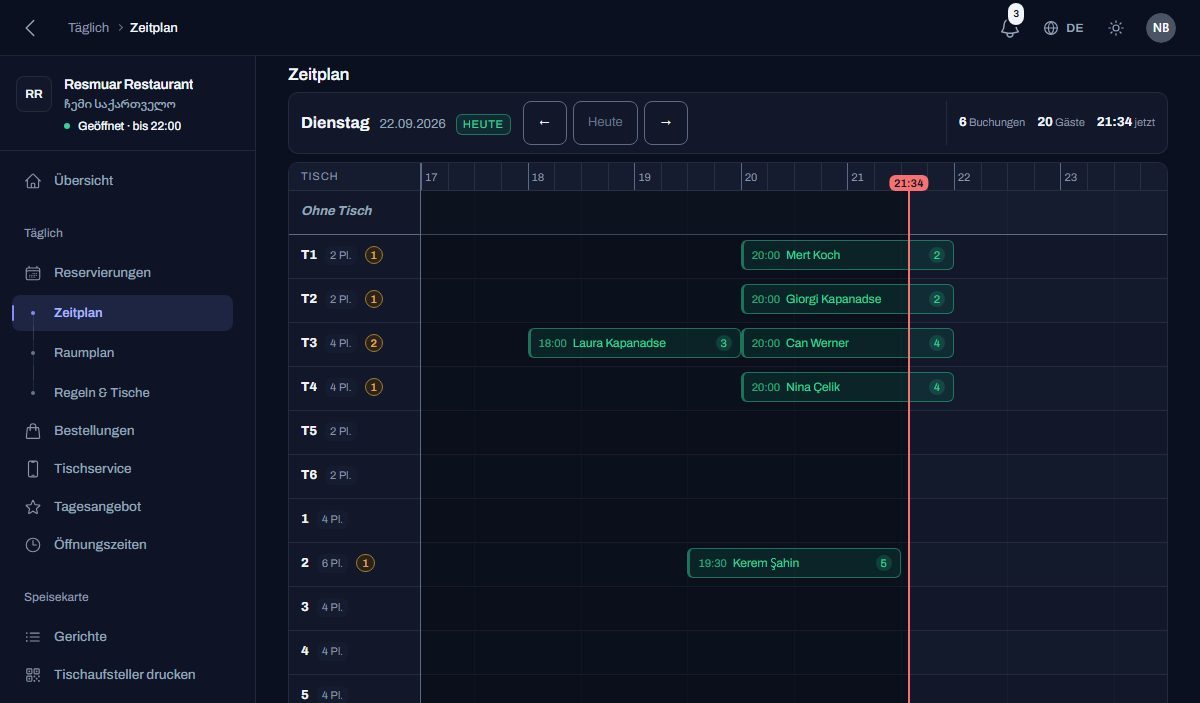
Task: Click booking count badge for 6-seat table 2
Action: pos(365,563)
